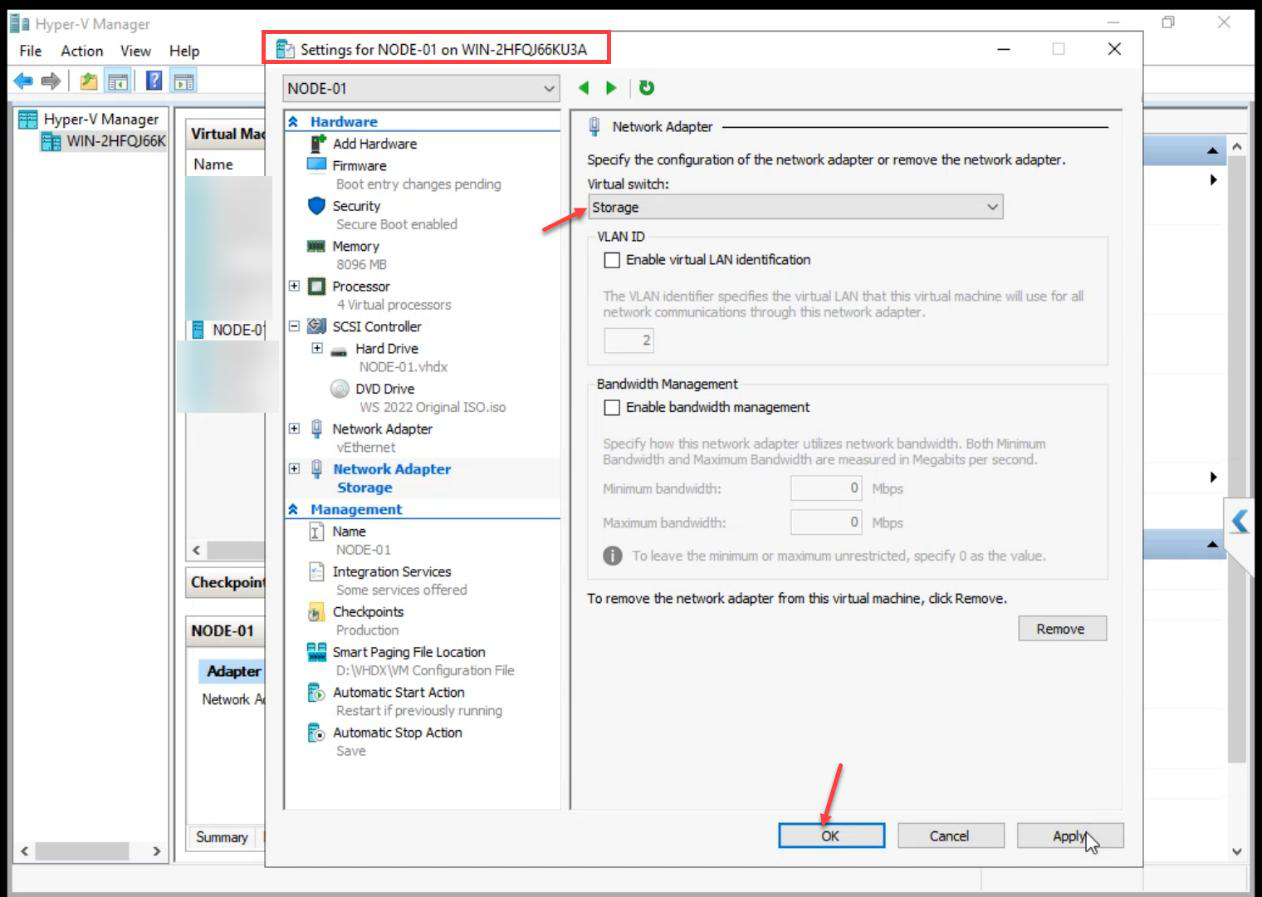Expand the vEthernet Network Adapter node
1262x897 pixels.
pyautogui.click(x=294, y=428)
